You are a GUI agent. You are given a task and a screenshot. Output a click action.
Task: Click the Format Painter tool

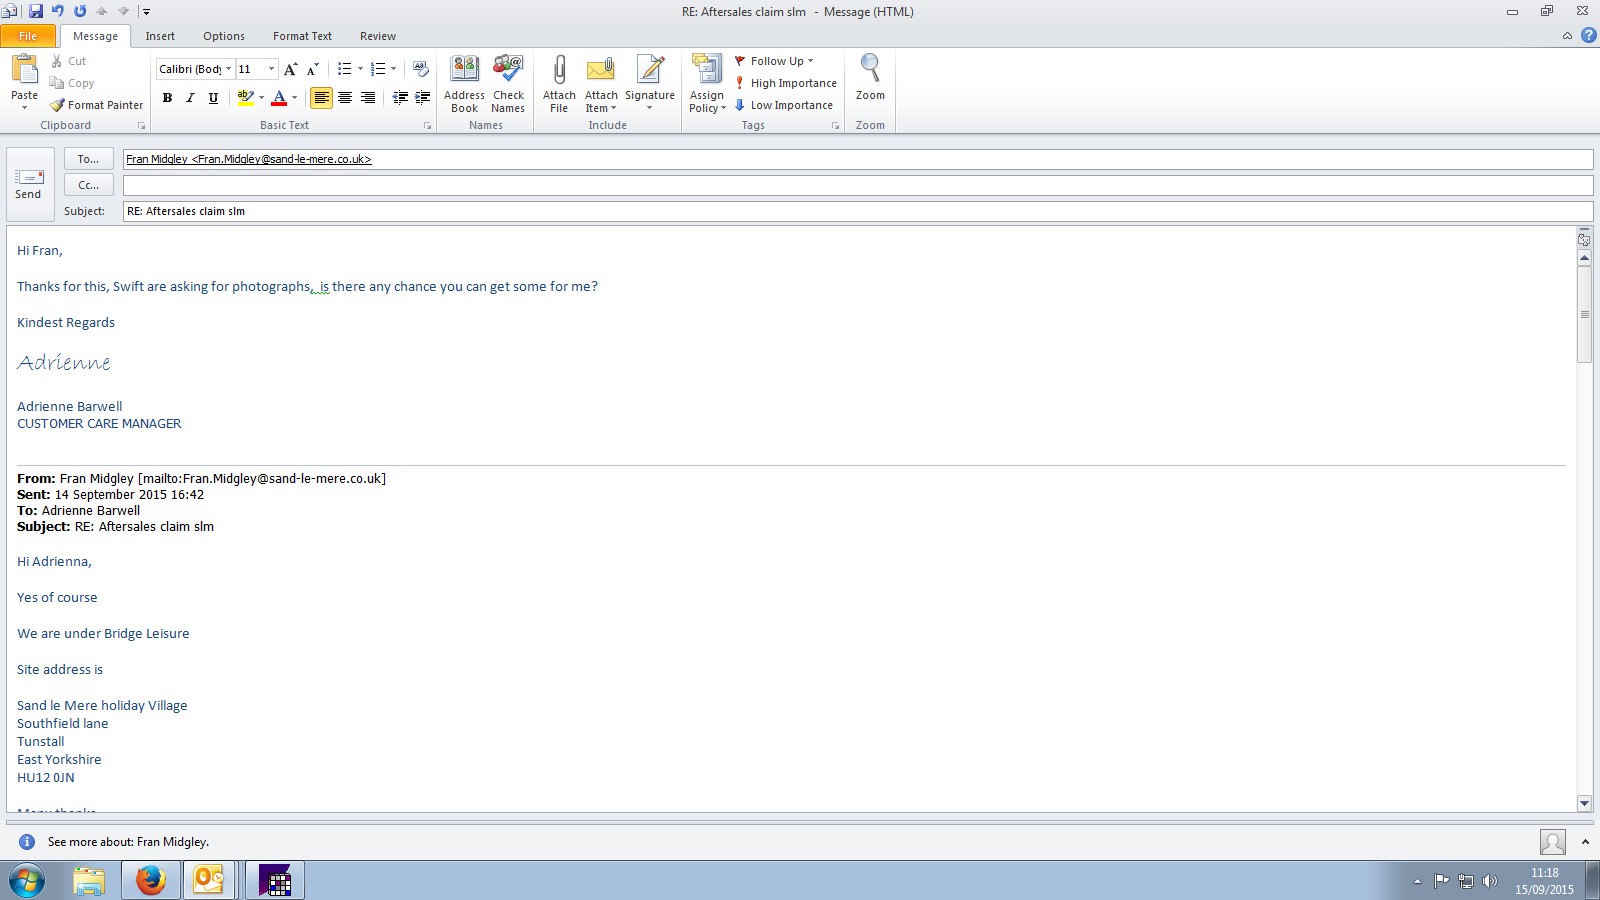click(x=97, y=105)
